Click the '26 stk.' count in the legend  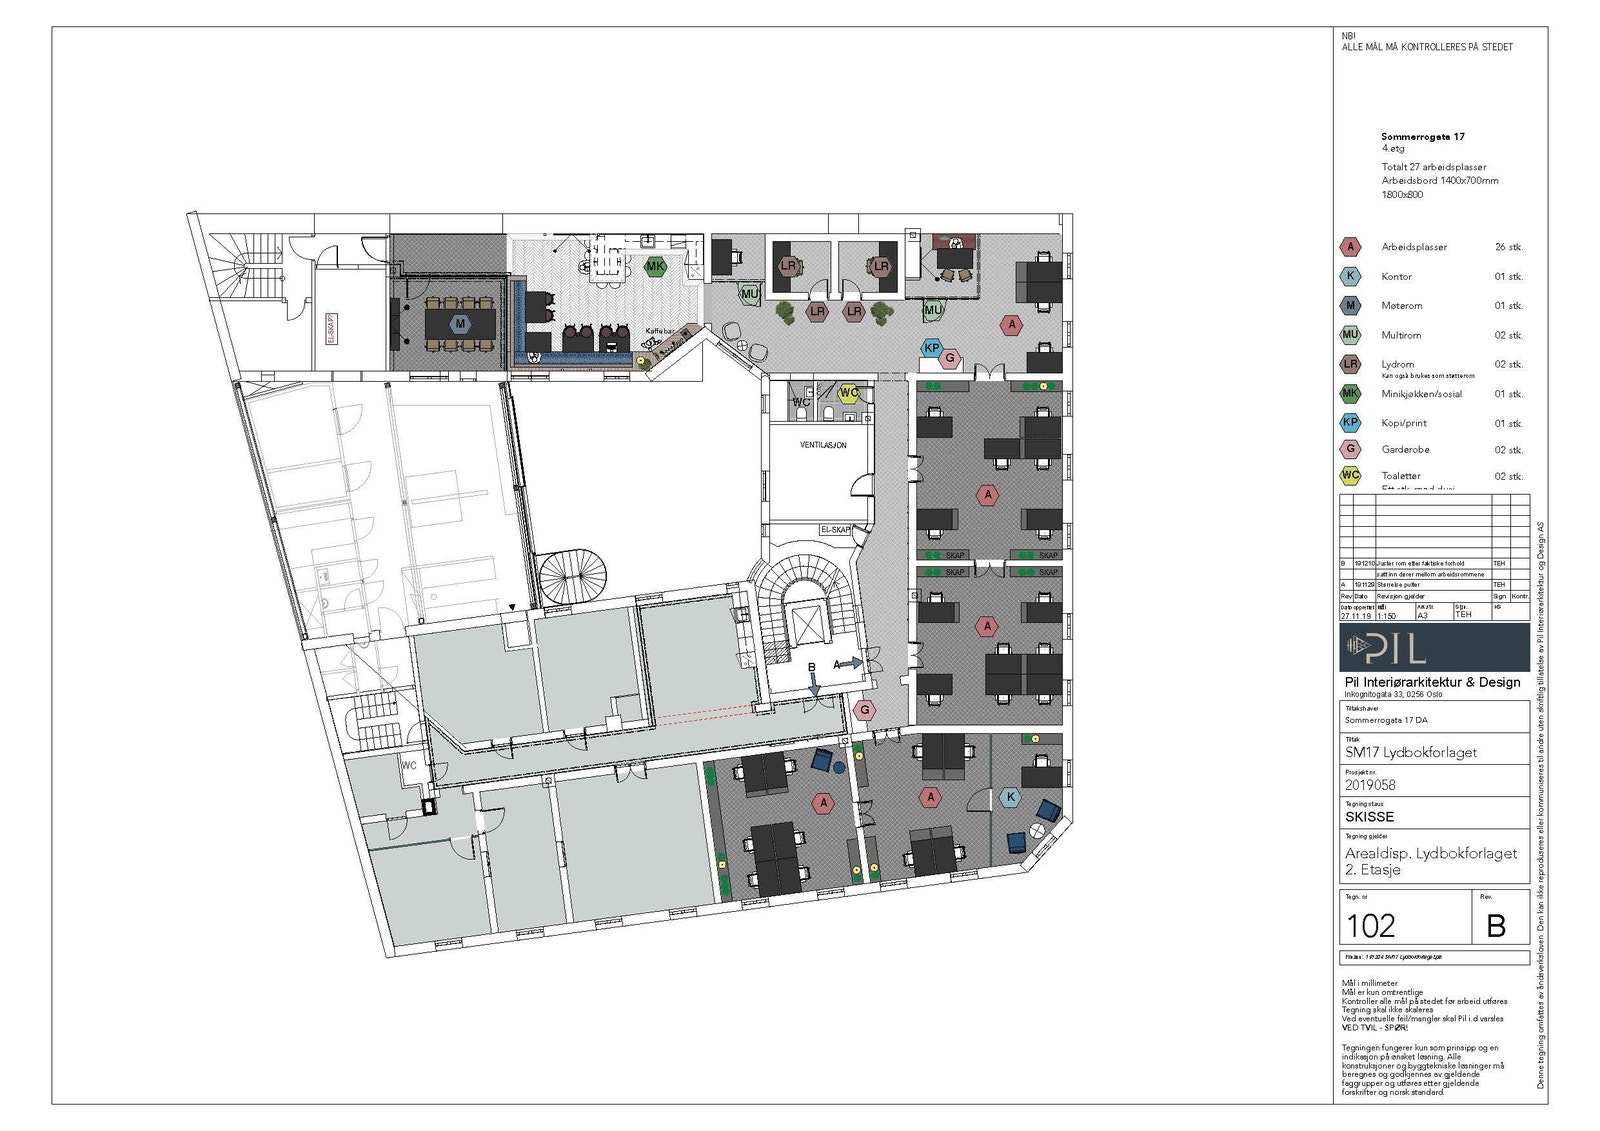click(1509, 247)
